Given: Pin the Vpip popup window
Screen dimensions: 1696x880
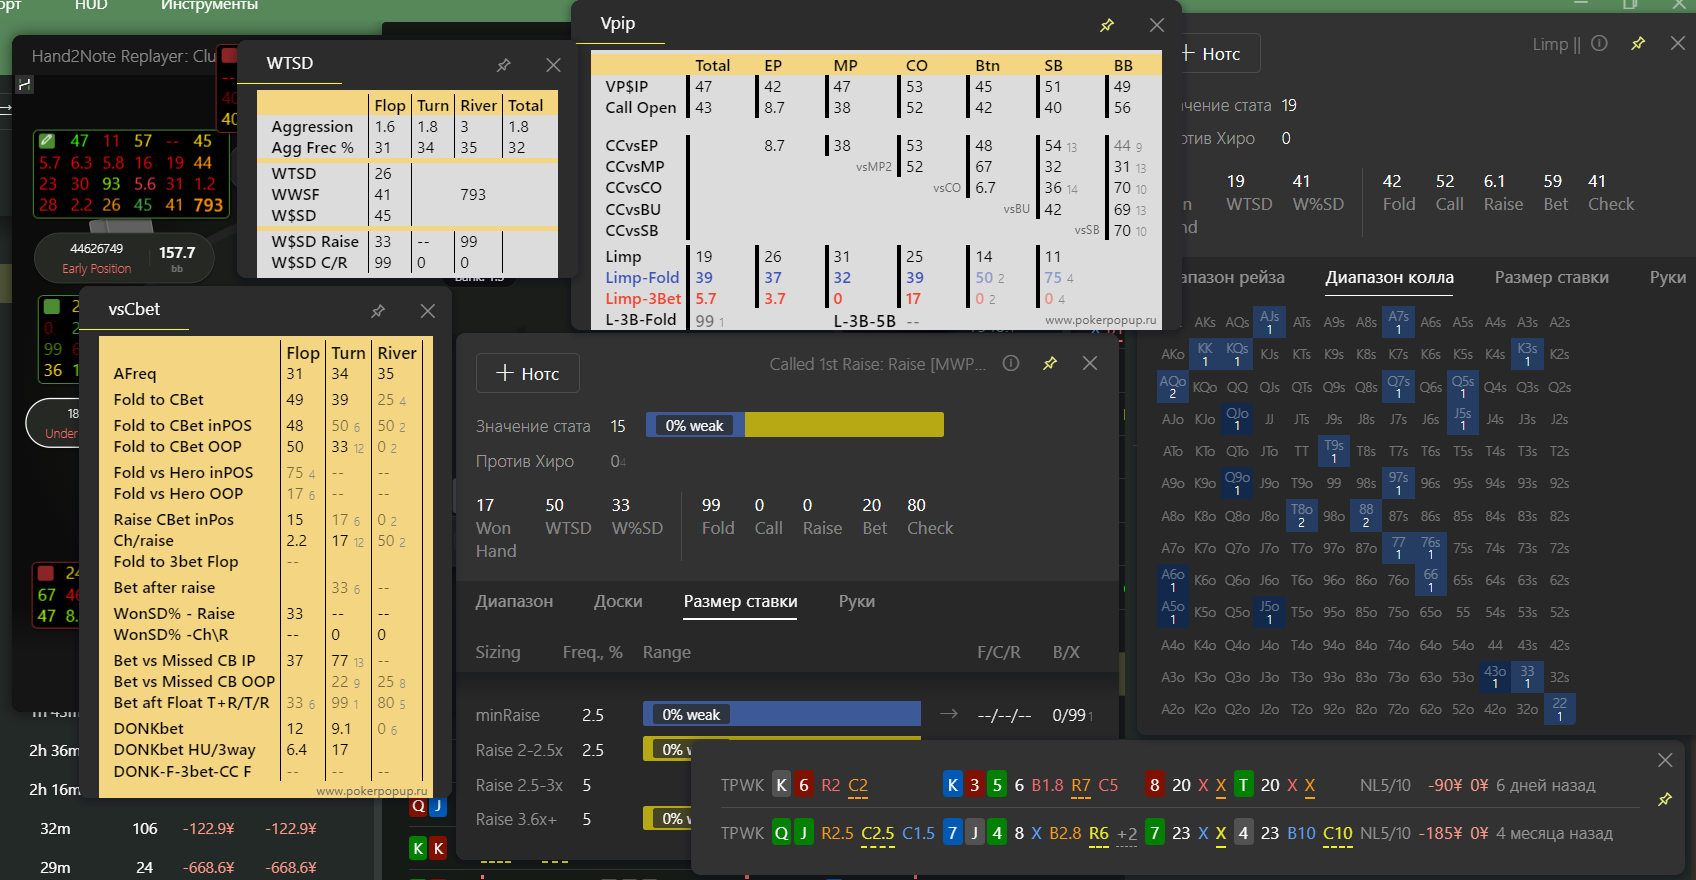Looking at the screenshot, I should [x=1107, y=25].
